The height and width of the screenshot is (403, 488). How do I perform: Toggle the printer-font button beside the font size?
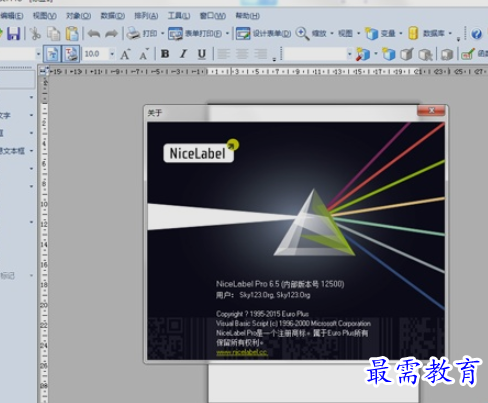pyautogui.click(x=71, y=54)
